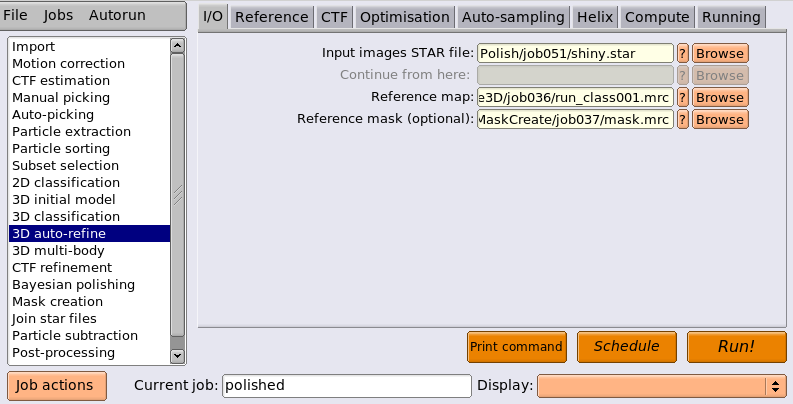Click scroll-down arrow of job type list
Image resolution: width=793 pixels, height=404 pixels.
177,356
